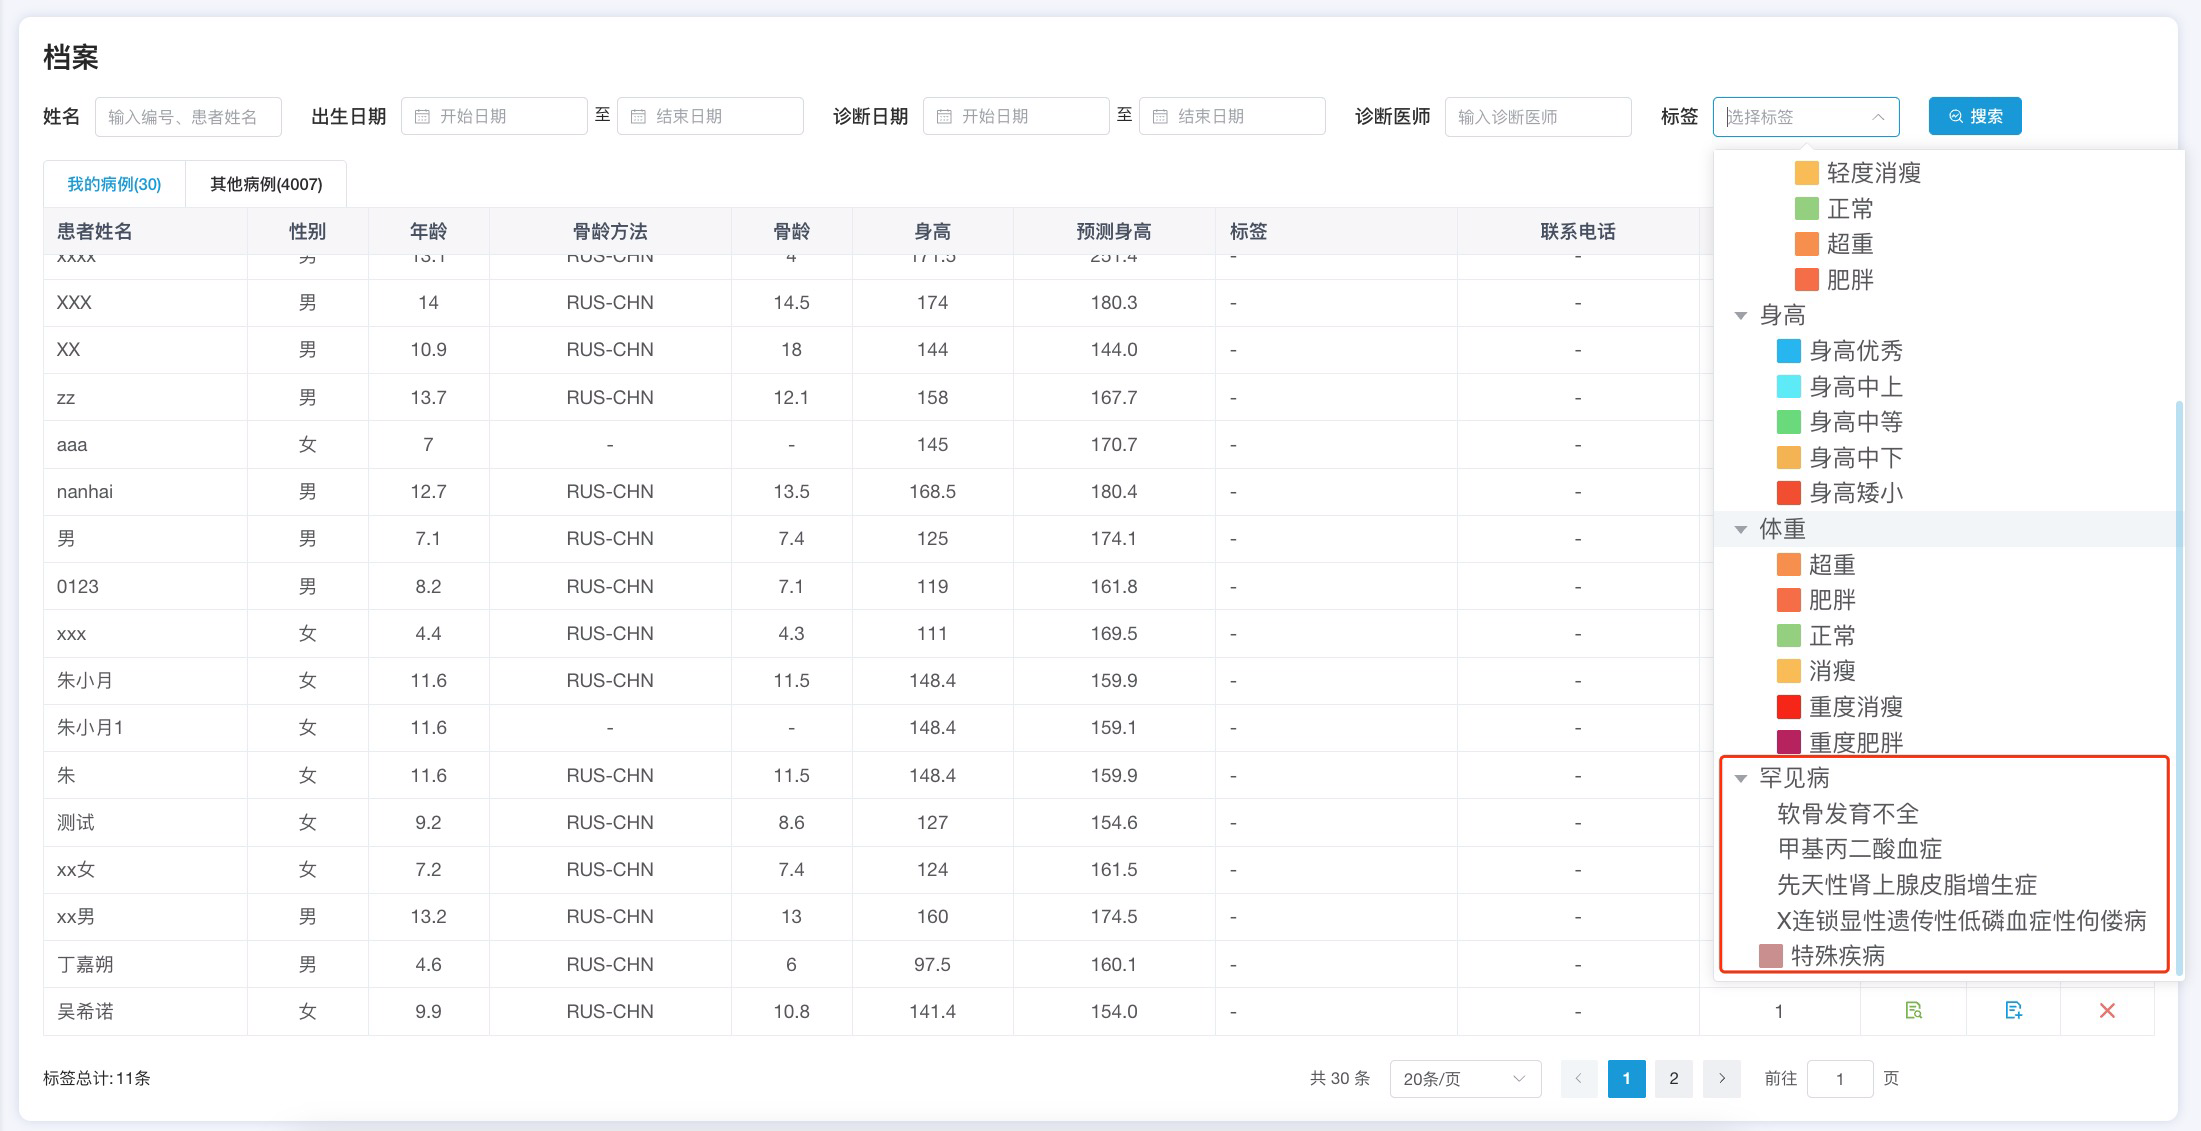Go to page 2

tap(1674, 1079)
